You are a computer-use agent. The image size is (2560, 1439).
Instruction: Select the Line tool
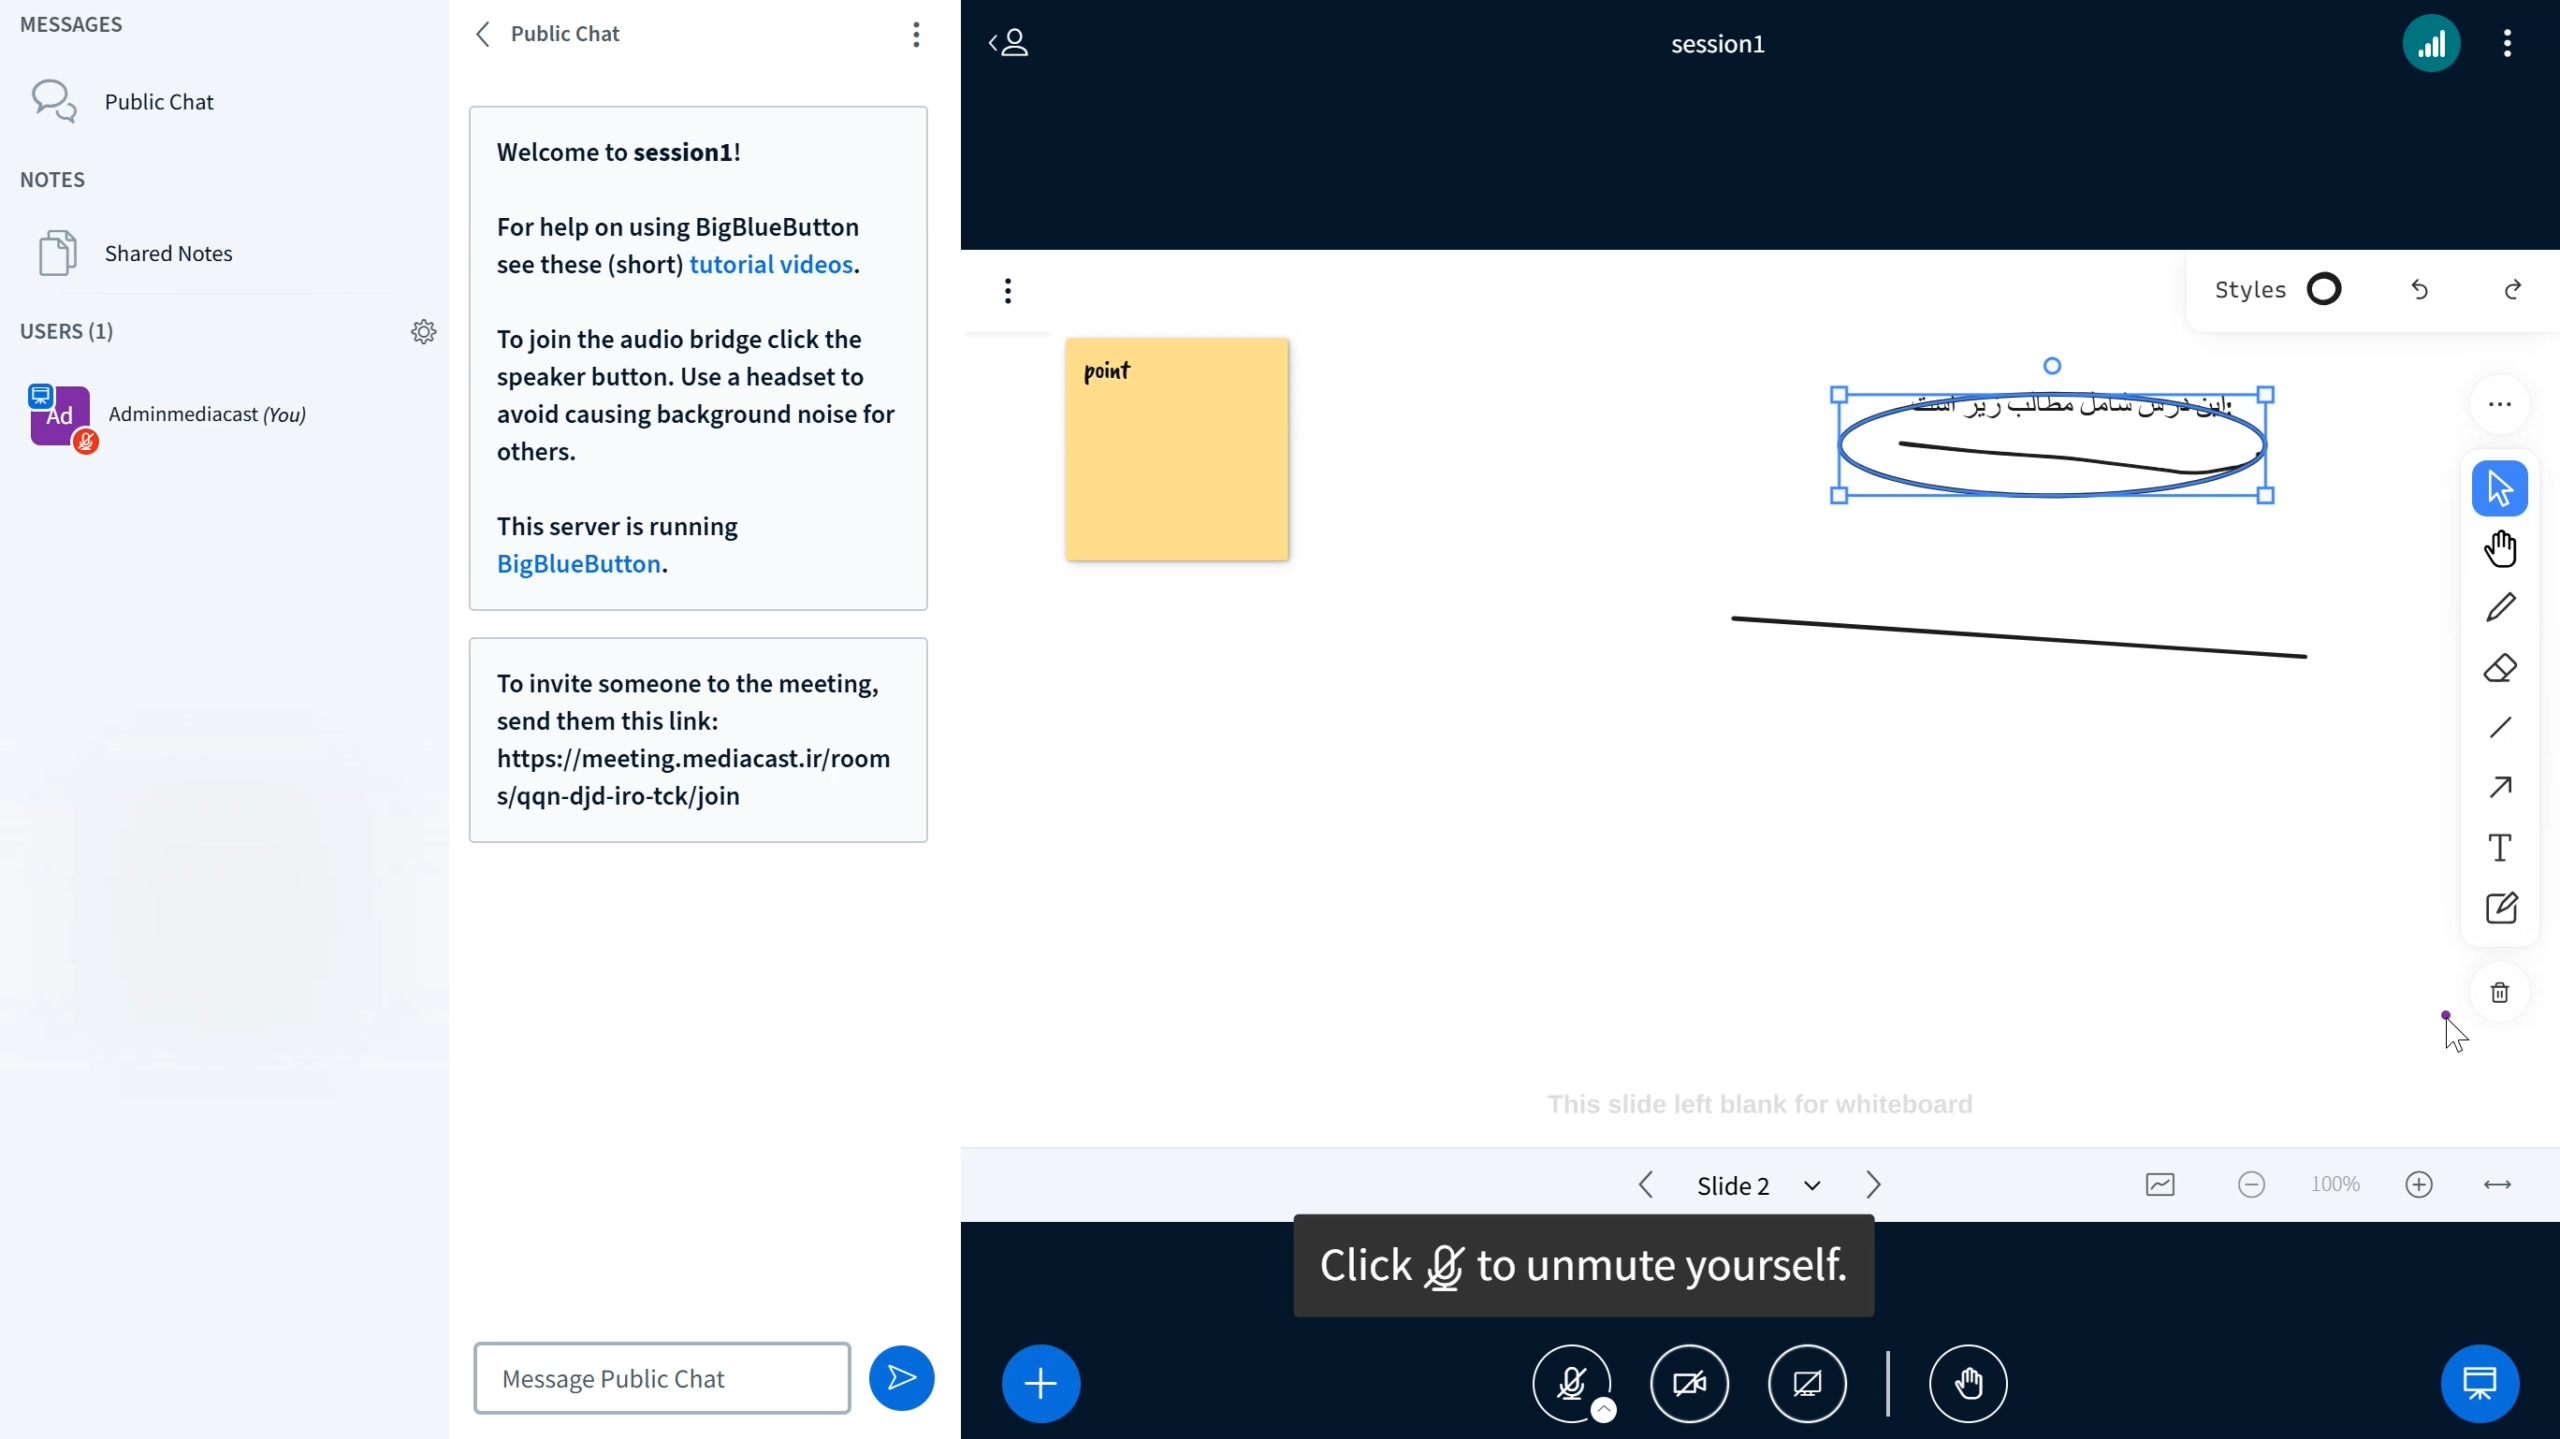click(x=2500, y=728)
